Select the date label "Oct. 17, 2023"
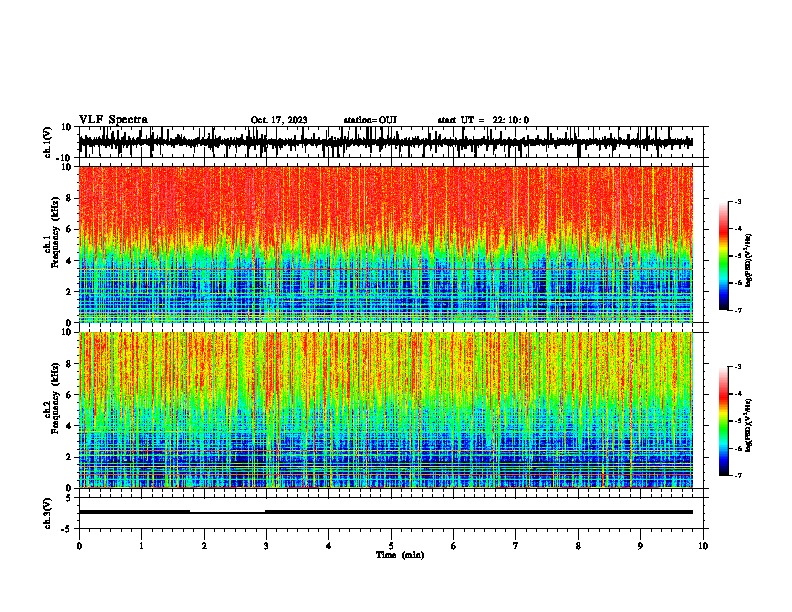Screen dimensions: 792x612 click(x=279, y=120)
